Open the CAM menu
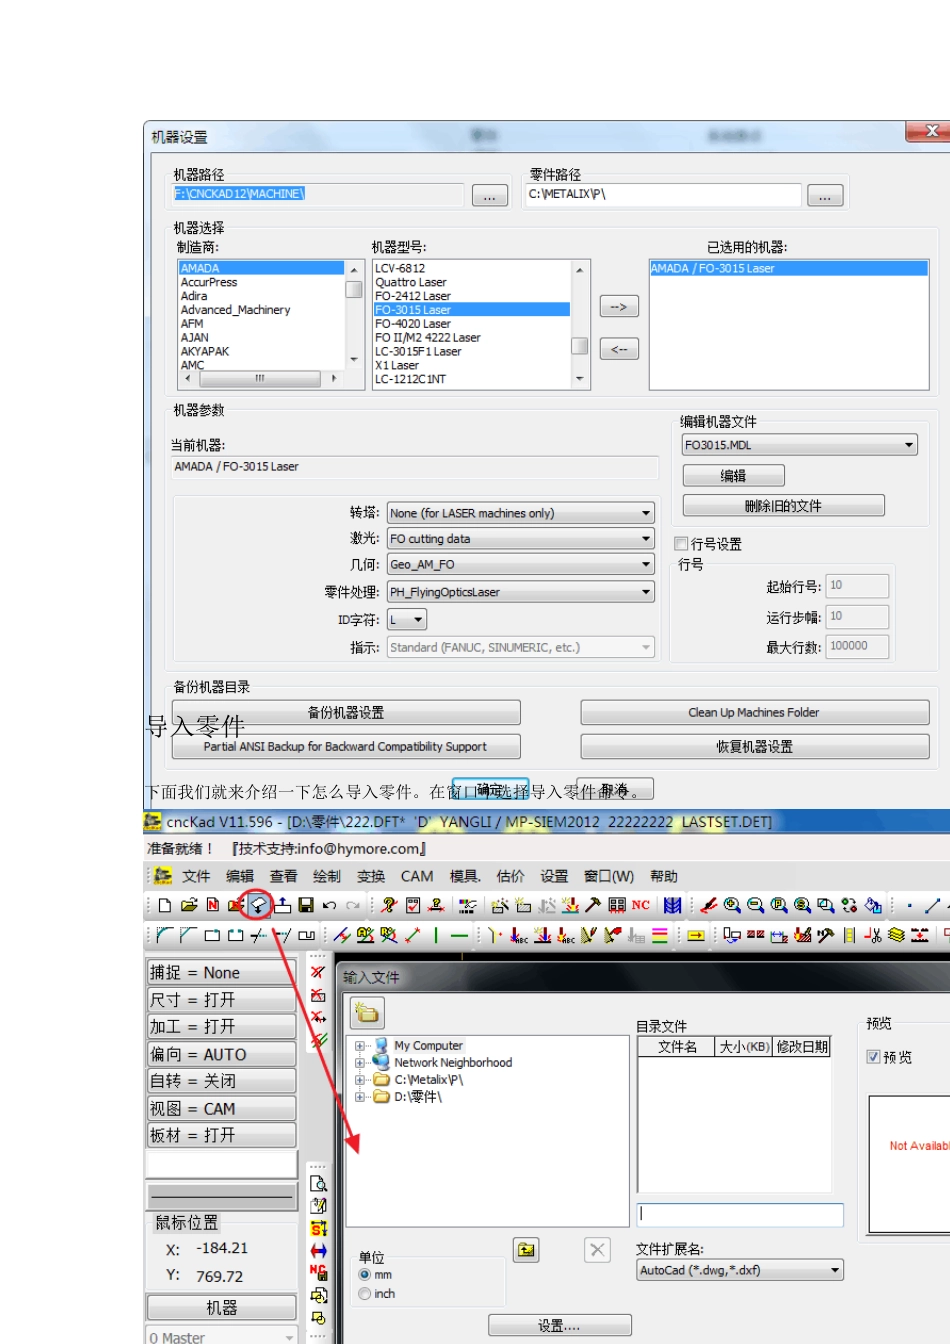950x1344 pixels. [x=417, y=876]
